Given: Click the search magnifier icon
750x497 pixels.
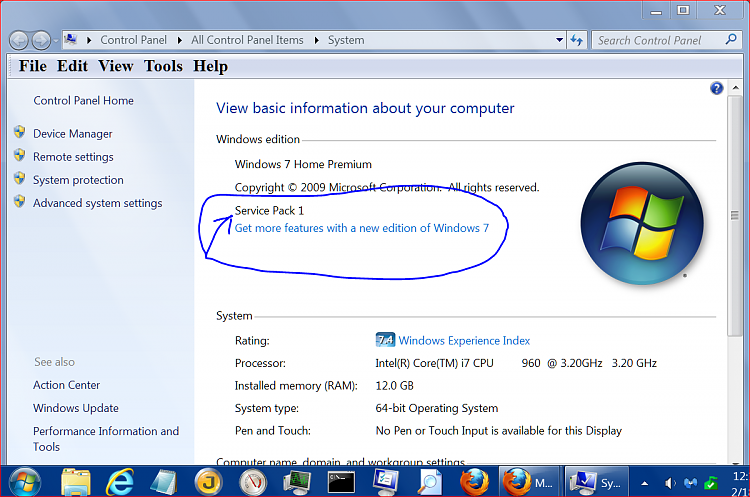Looking at the screenshot, I should point(730,40).
